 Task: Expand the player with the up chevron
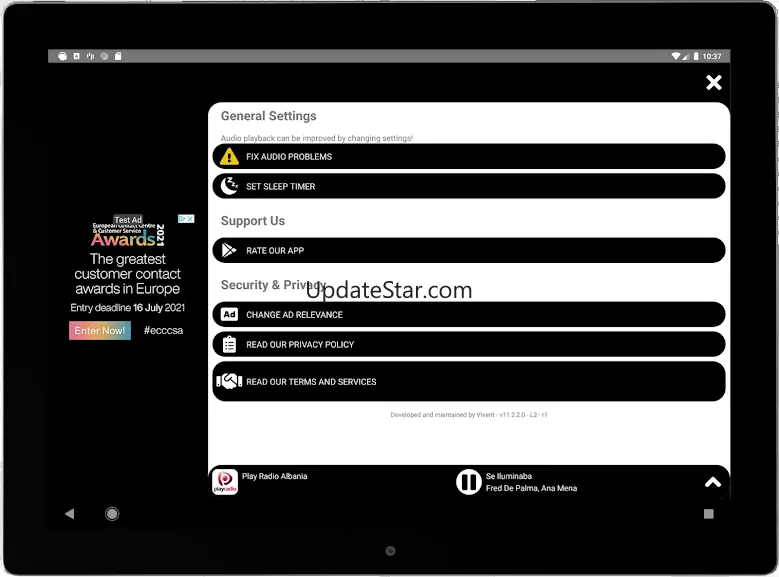pos(712,482)
